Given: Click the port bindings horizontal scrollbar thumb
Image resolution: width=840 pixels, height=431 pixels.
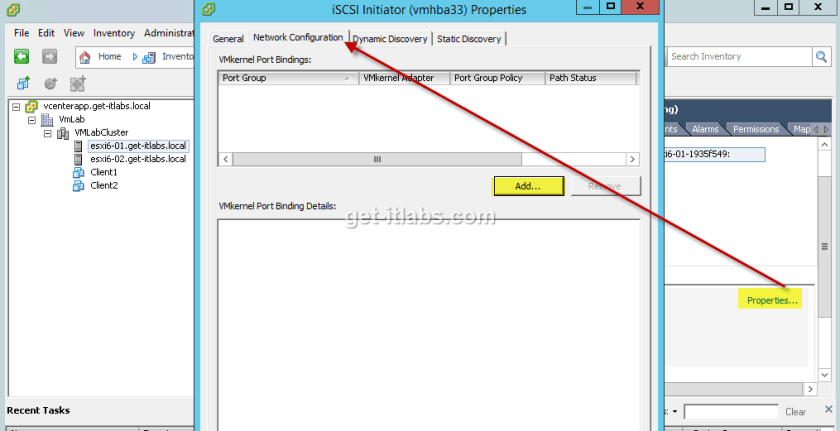Looking at the screenshot, I should 377,160.
